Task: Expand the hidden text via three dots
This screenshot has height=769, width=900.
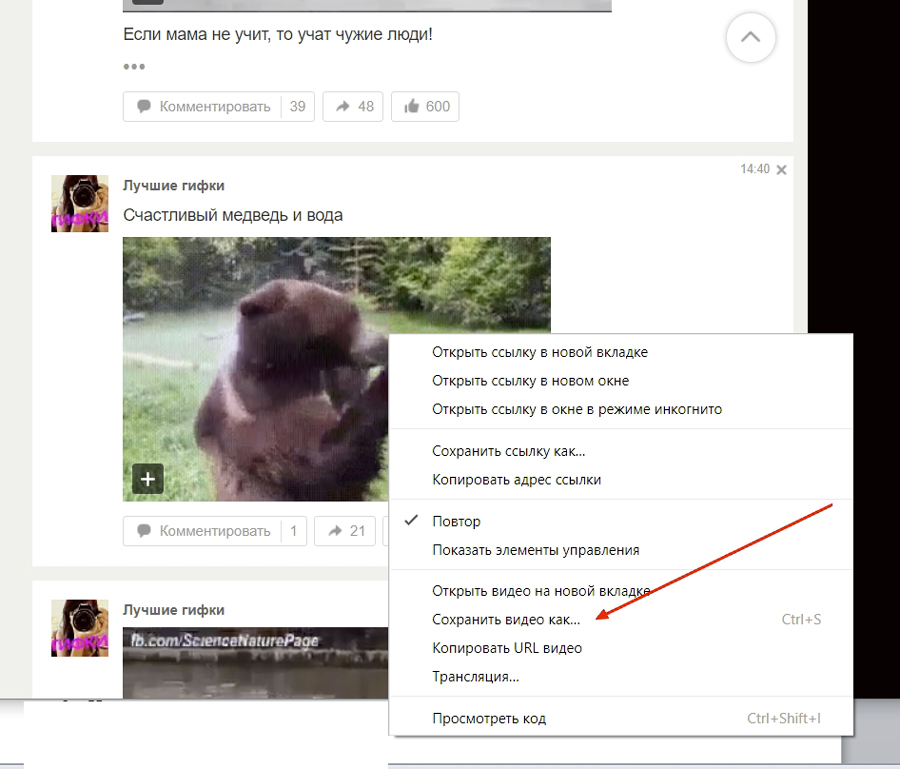Action: coord(134,67)
